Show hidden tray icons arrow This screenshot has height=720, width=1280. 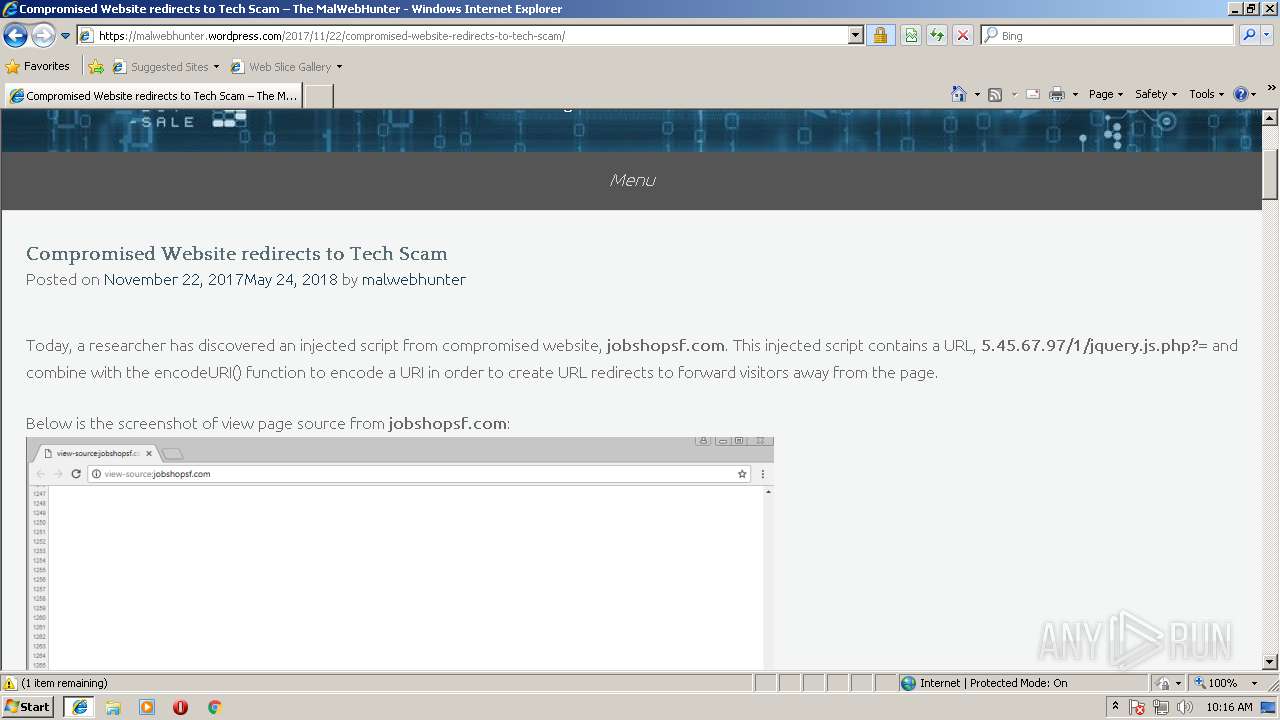(1116, 707)
